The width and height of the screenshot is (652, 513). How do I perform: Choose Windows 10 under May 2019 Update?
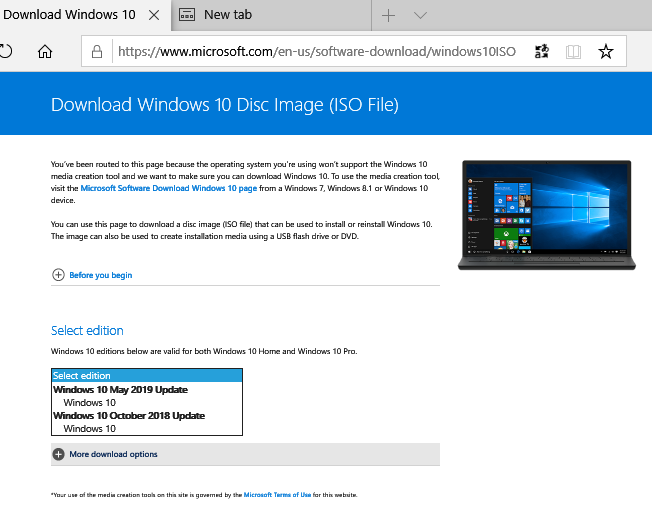coord(89,403)
